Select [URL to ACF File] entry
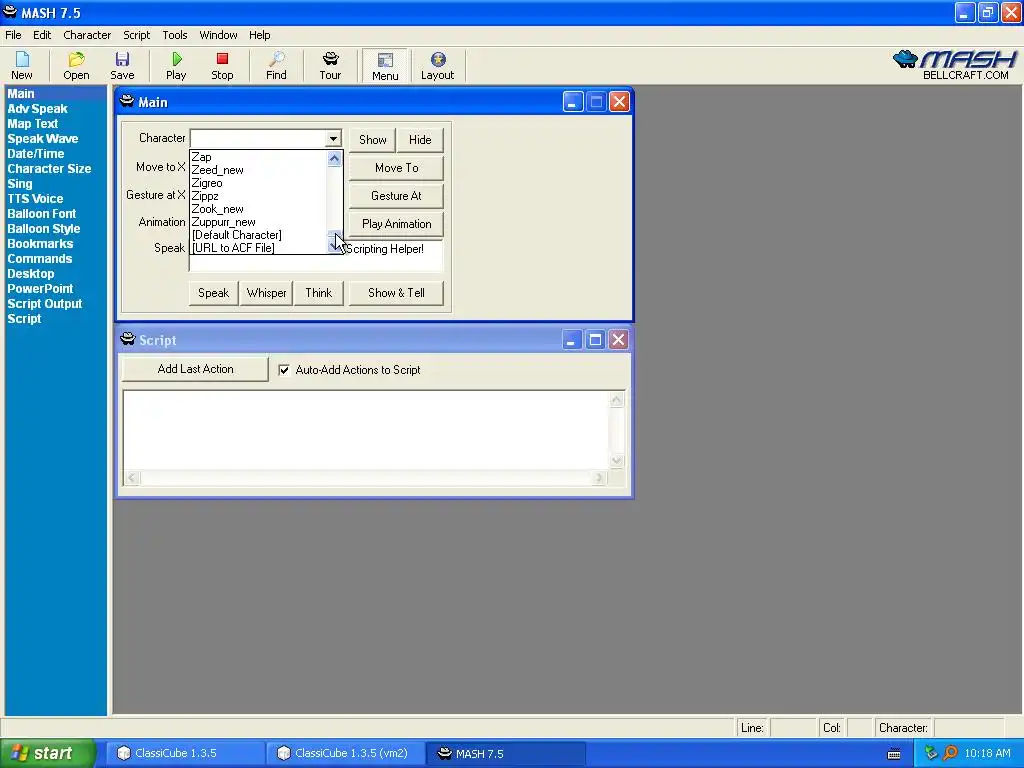The image size is (1024, 768). tap(233, 248)
